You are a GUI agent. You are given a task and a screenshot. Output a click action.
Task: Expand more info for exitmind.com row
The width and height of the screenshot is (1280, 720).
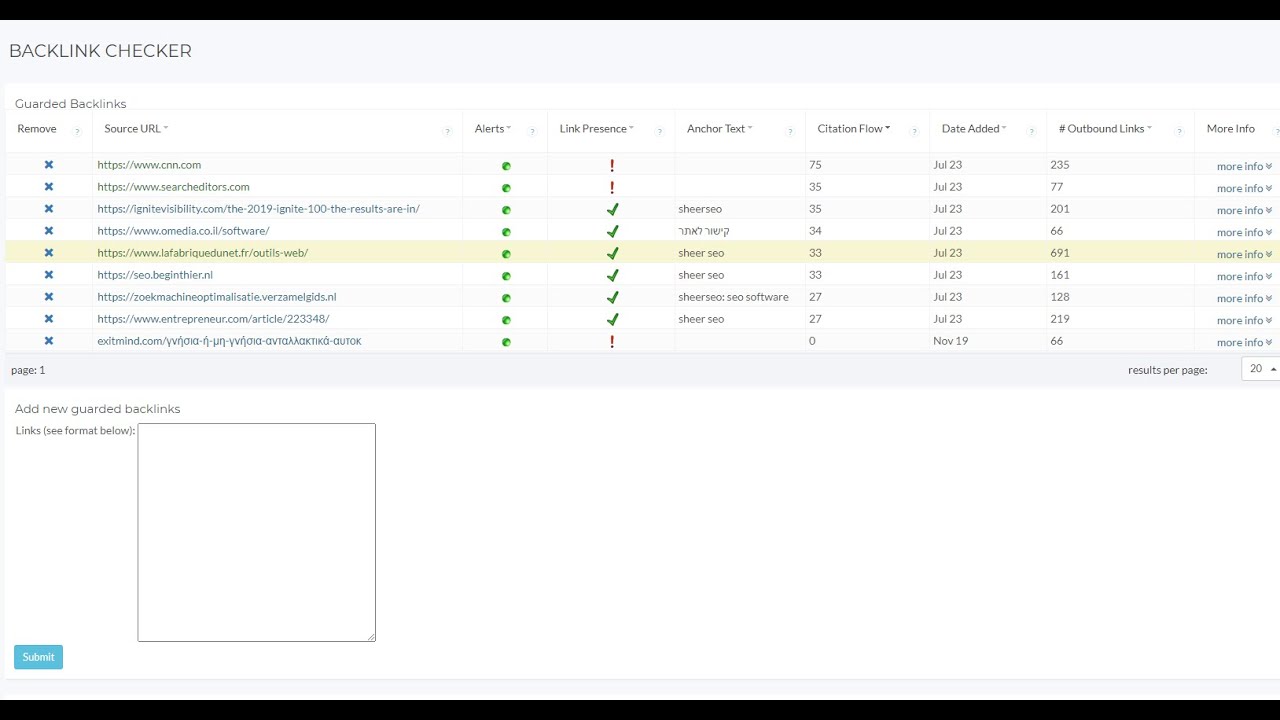(1244, 343)
